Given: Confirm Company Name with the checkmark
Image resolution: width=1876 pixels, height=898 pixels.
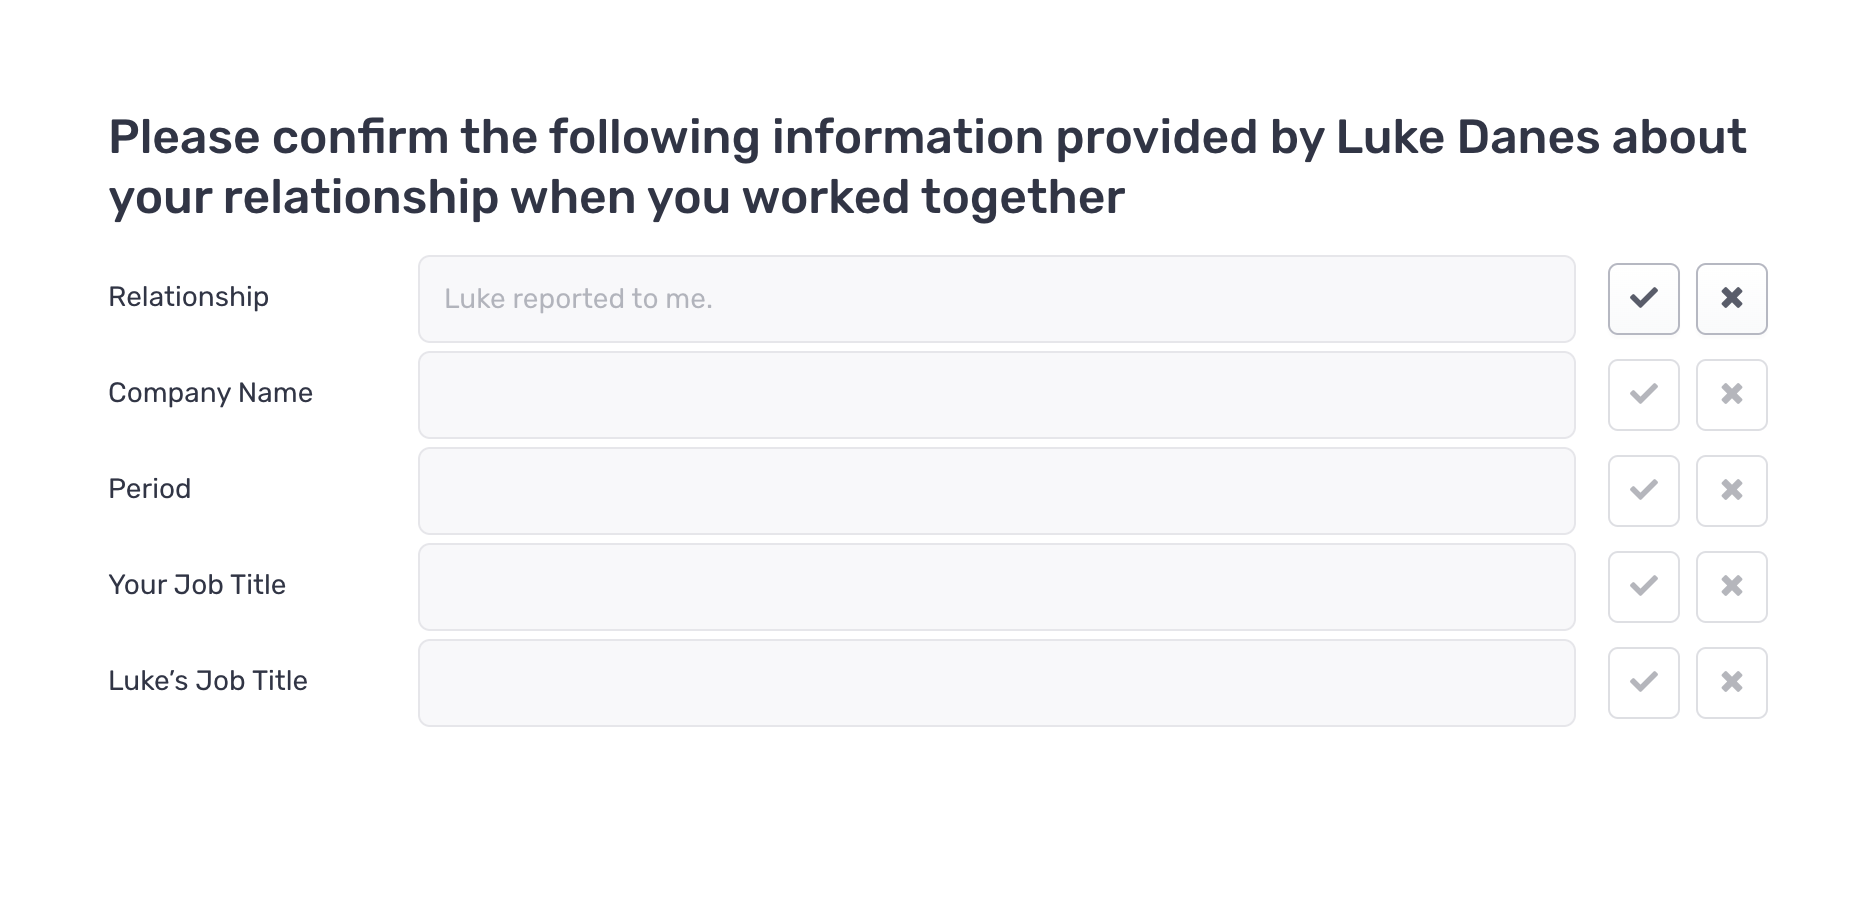Looking at the screenshot, I should 1643,394.
